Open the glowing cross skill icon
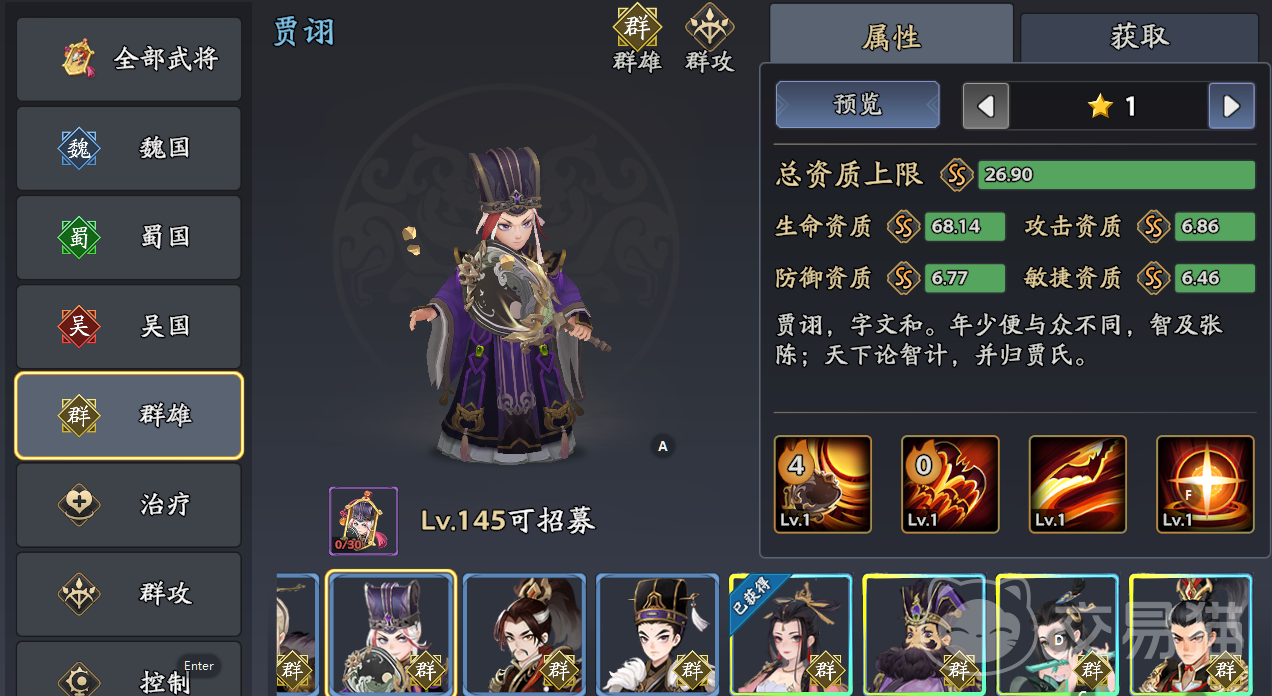The height and width of the screenshot is (696, 1272). [x=1205, y=484]
